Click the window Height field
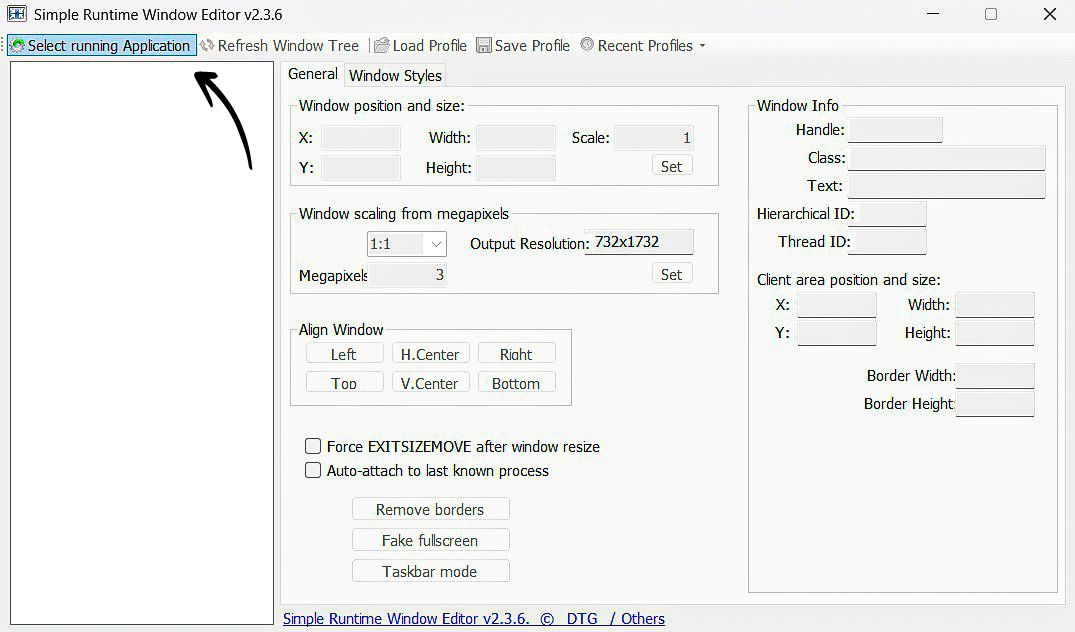The image size is (1075, 632). (516, 168)
